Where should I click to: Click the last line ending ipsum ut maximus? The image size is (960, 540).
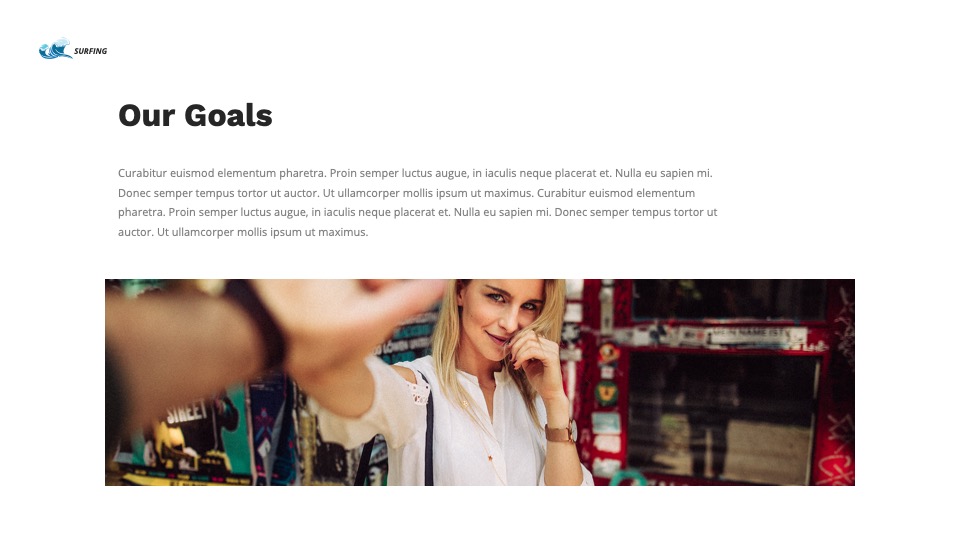click(243, 232)
